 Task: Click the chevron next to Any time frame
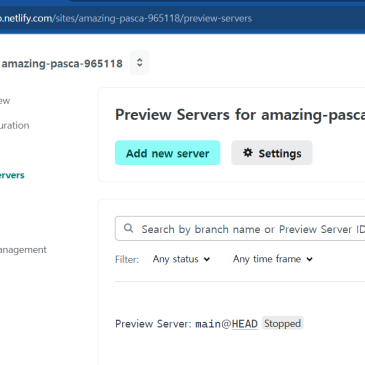point(310,259)
